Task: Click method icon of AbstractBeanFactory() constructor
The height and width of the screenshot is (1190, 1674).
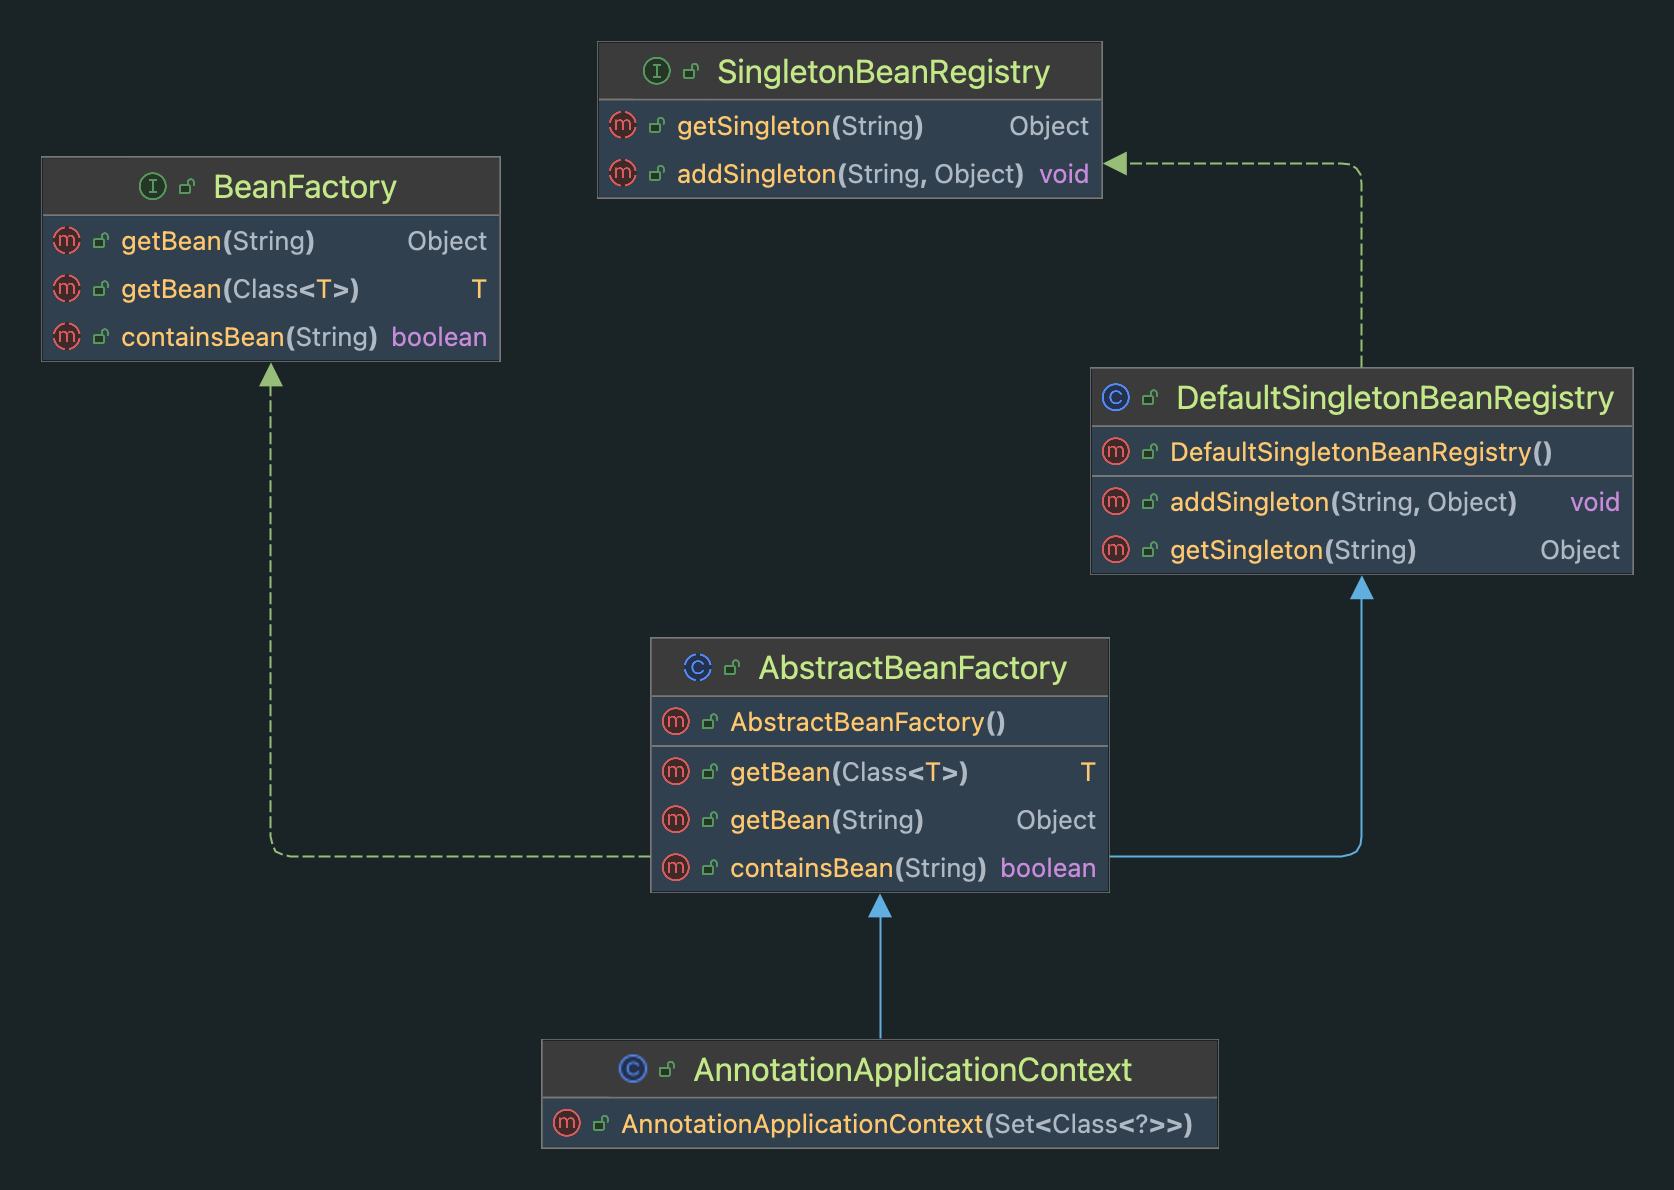Action: (x=676, y=721)
